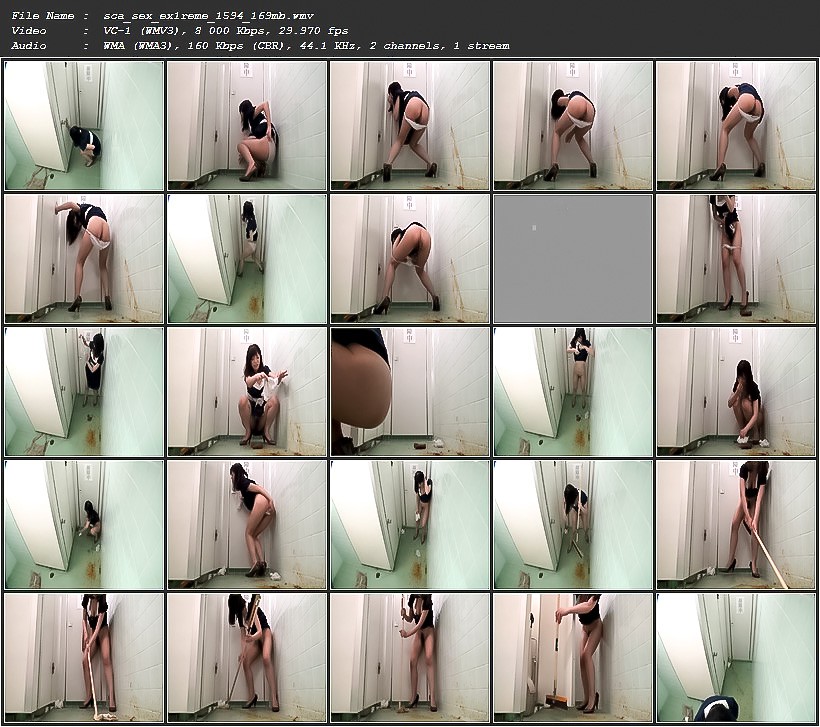Click the "File Name" label in the header

[x=43, y=16]
